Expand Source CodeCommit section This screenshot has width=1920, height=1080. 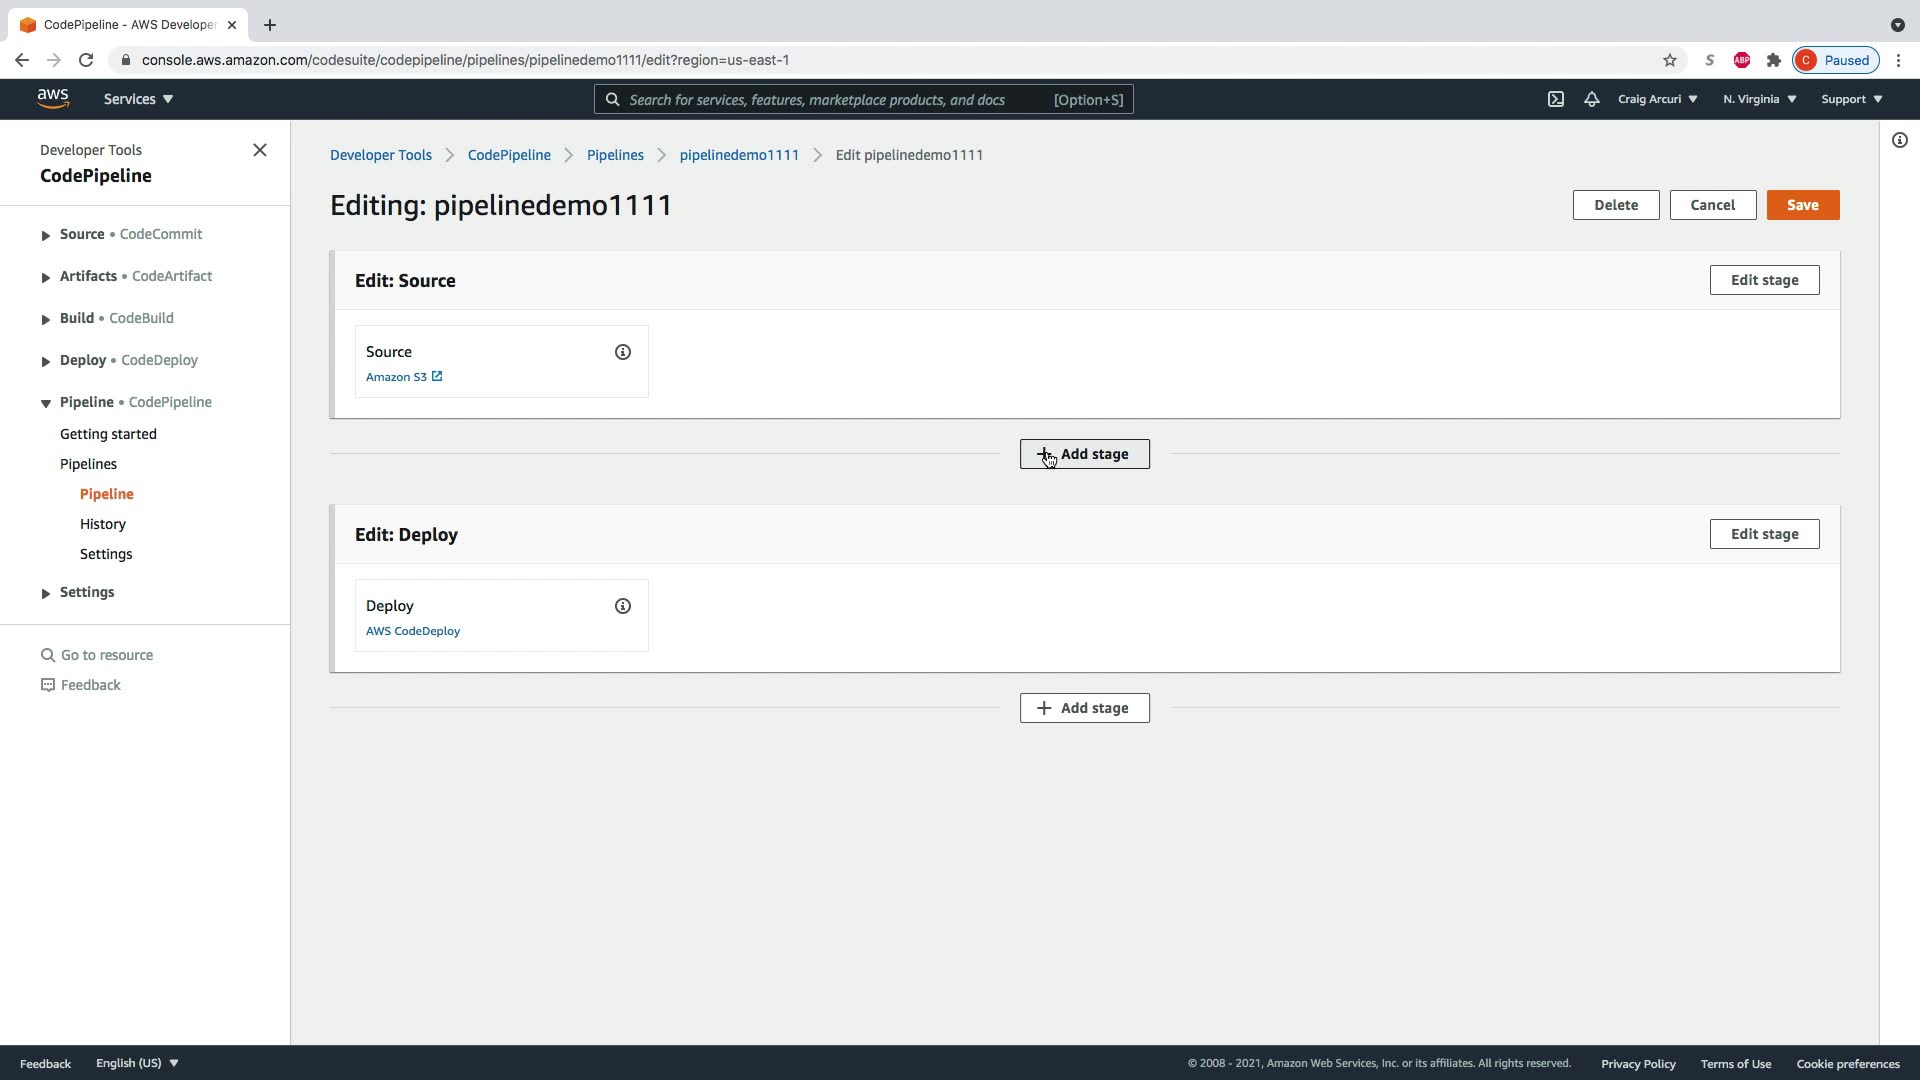(x=46, y=235)
